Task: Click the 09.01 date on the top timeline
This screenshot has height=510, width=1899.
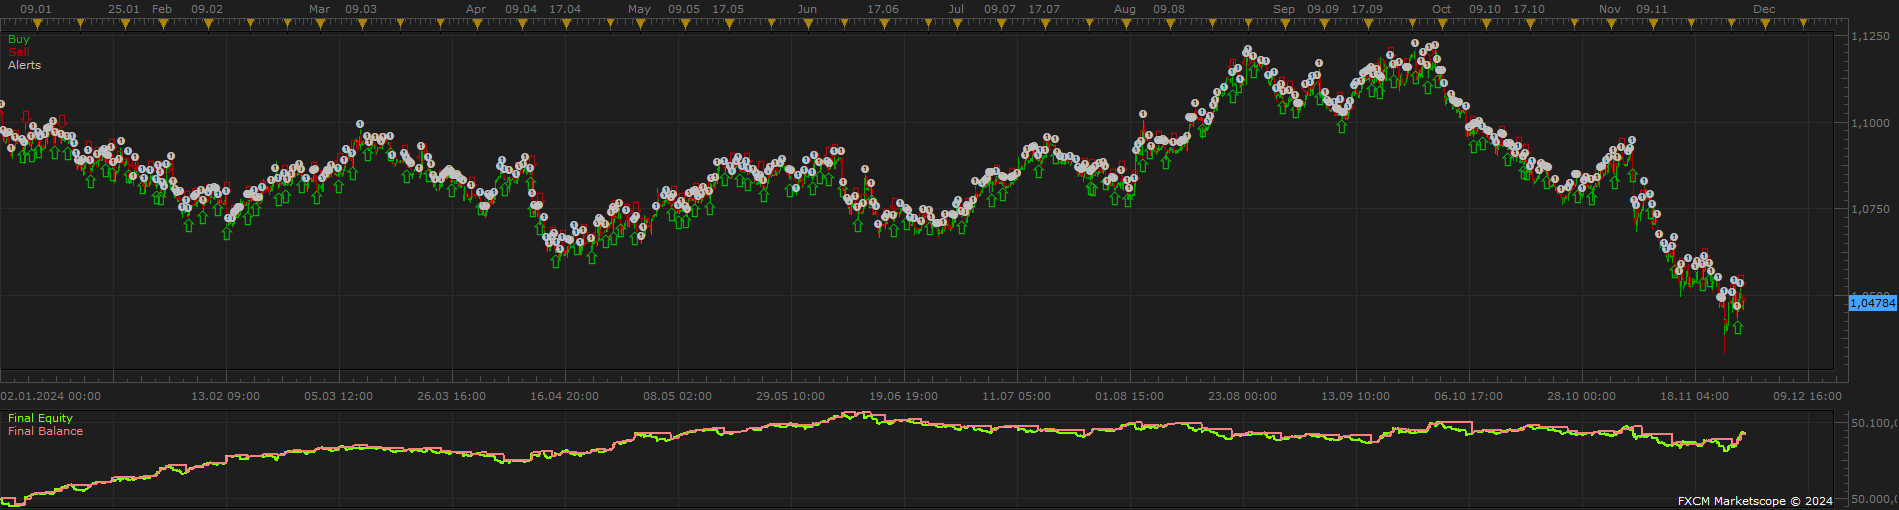Action: tap(36, 9)
